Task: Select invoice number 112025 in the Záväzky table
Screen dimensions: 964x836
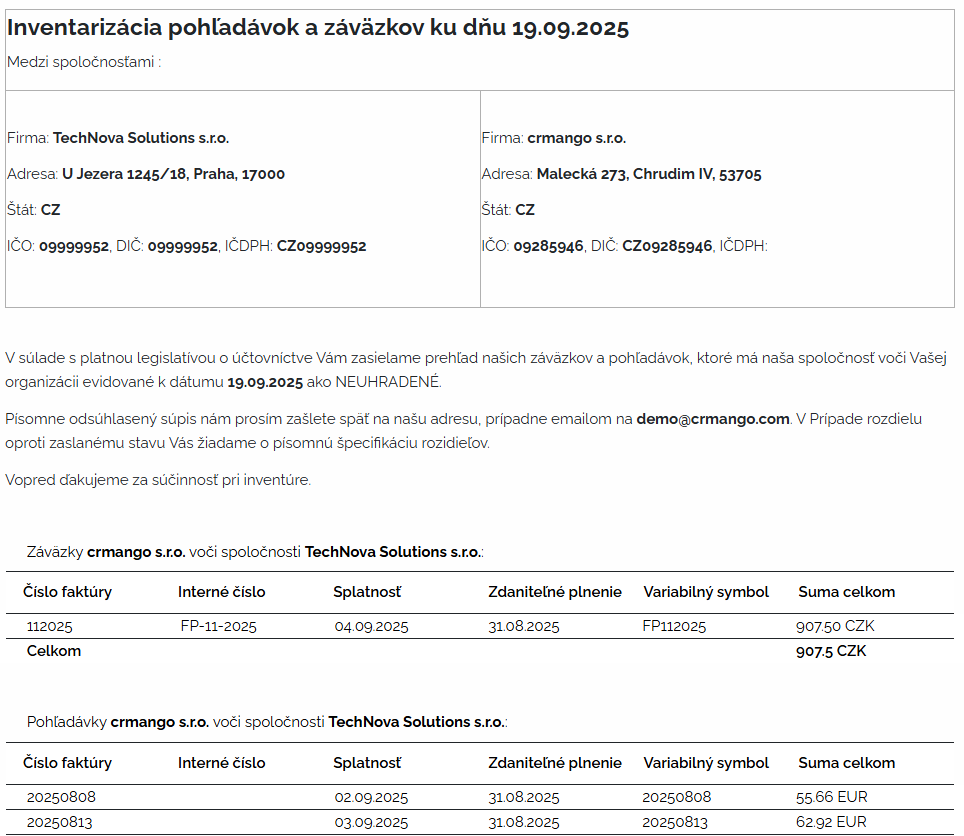Action: tap(50, 627)
